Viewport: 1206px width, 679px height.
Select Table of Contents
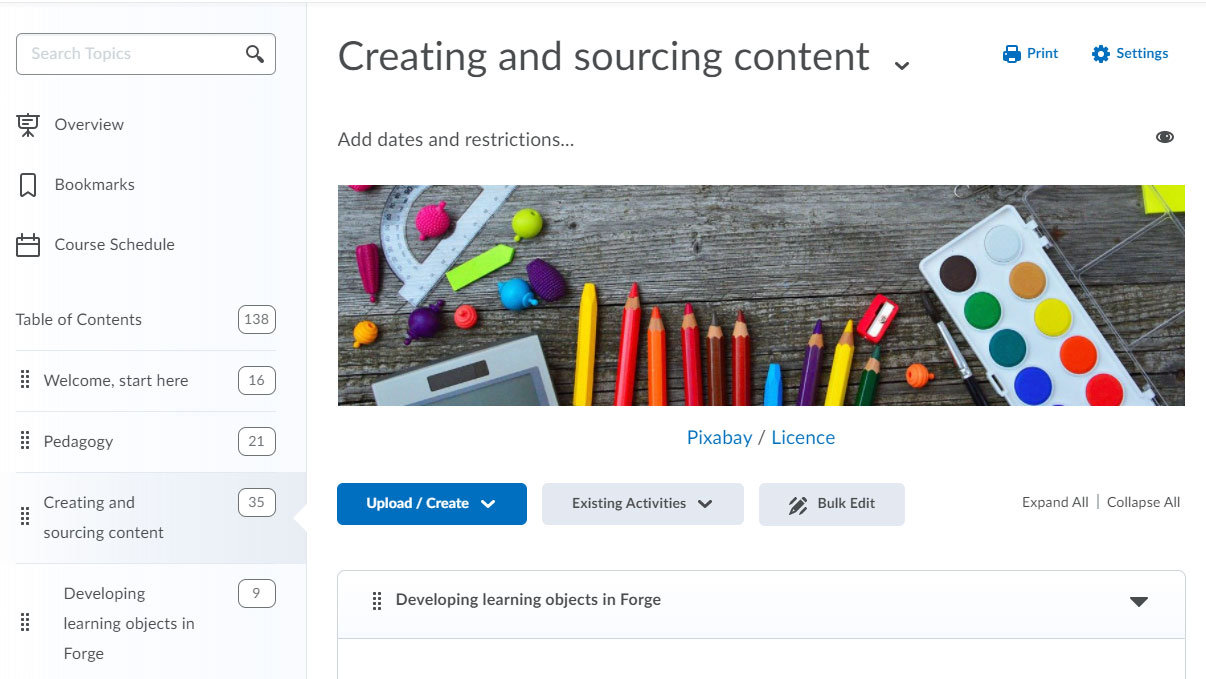(79, 320)
